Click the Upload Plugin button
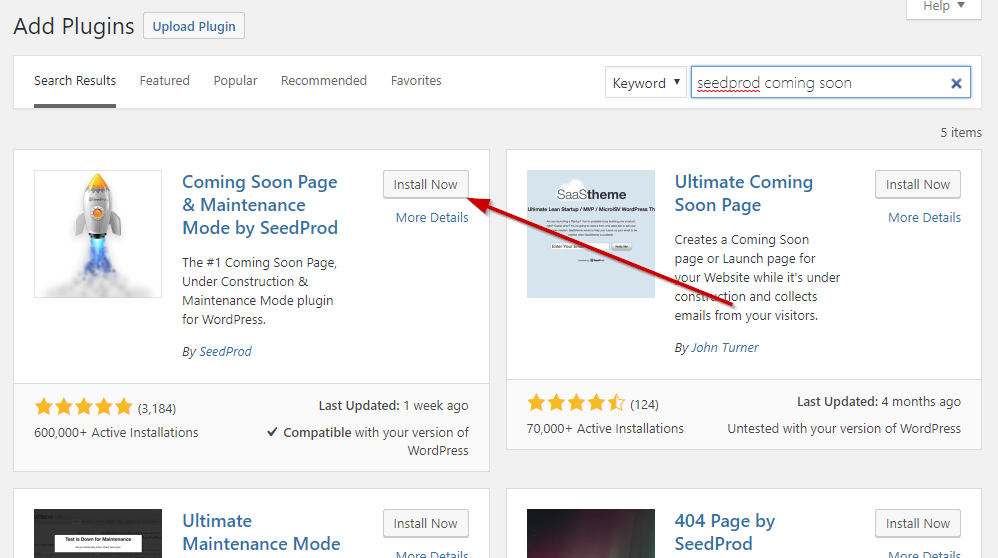 pyautogui.click(x=194, y=26)
